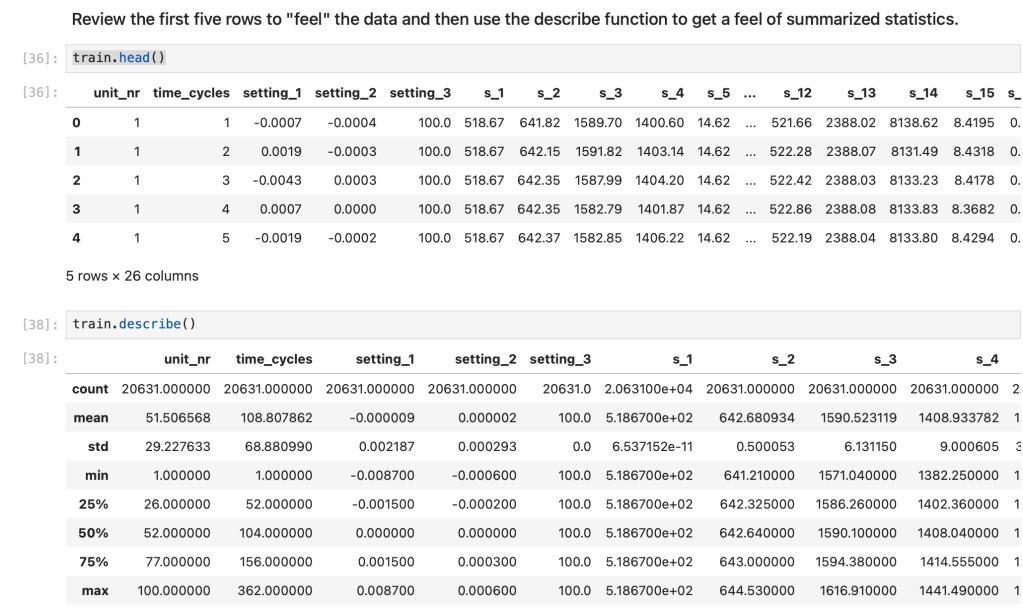
Task: Click the "5 rows × 26 columns" summary text
Action: pos(132,276)
